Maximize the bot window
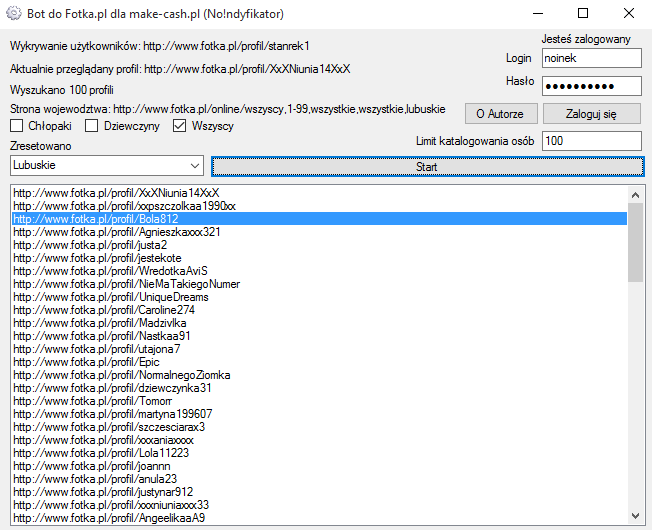 pos(583,14)
